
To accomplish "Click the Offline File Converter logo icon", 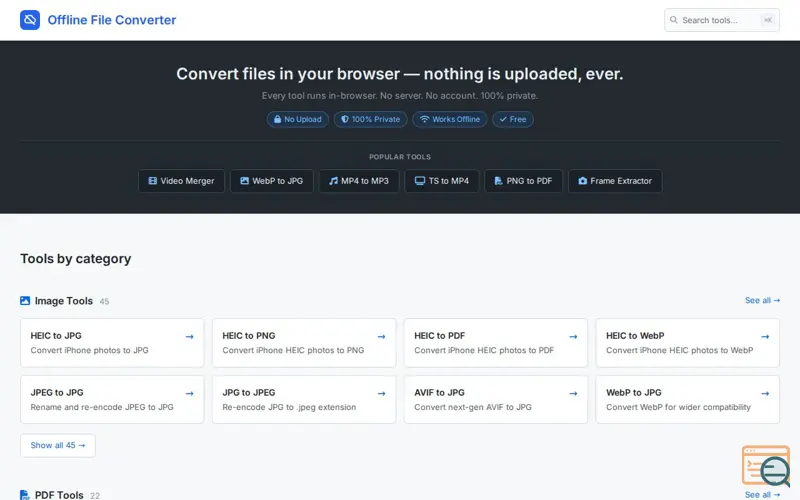I will click(x=30, y=20).
